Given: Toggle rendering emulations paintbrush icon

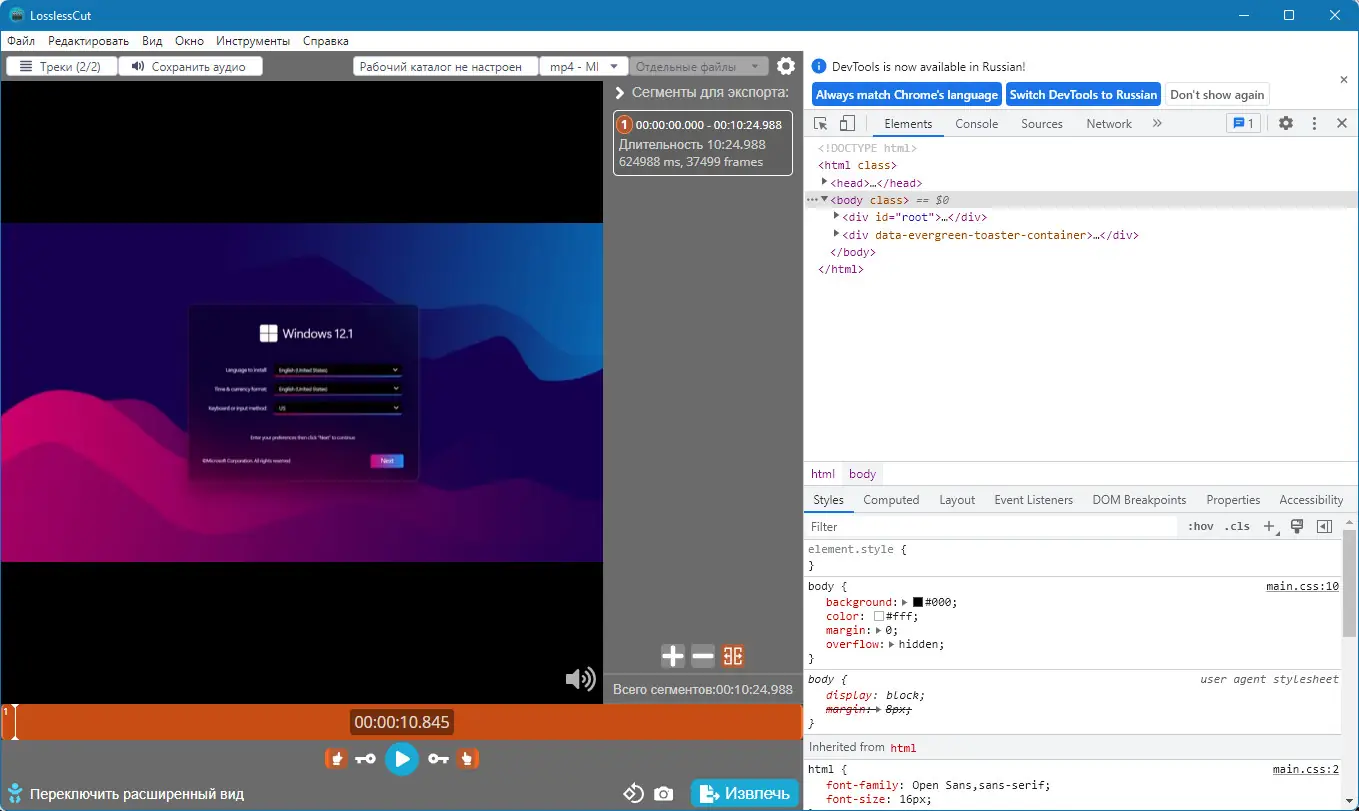Looking at the screenshot, I should point(1297,526).
